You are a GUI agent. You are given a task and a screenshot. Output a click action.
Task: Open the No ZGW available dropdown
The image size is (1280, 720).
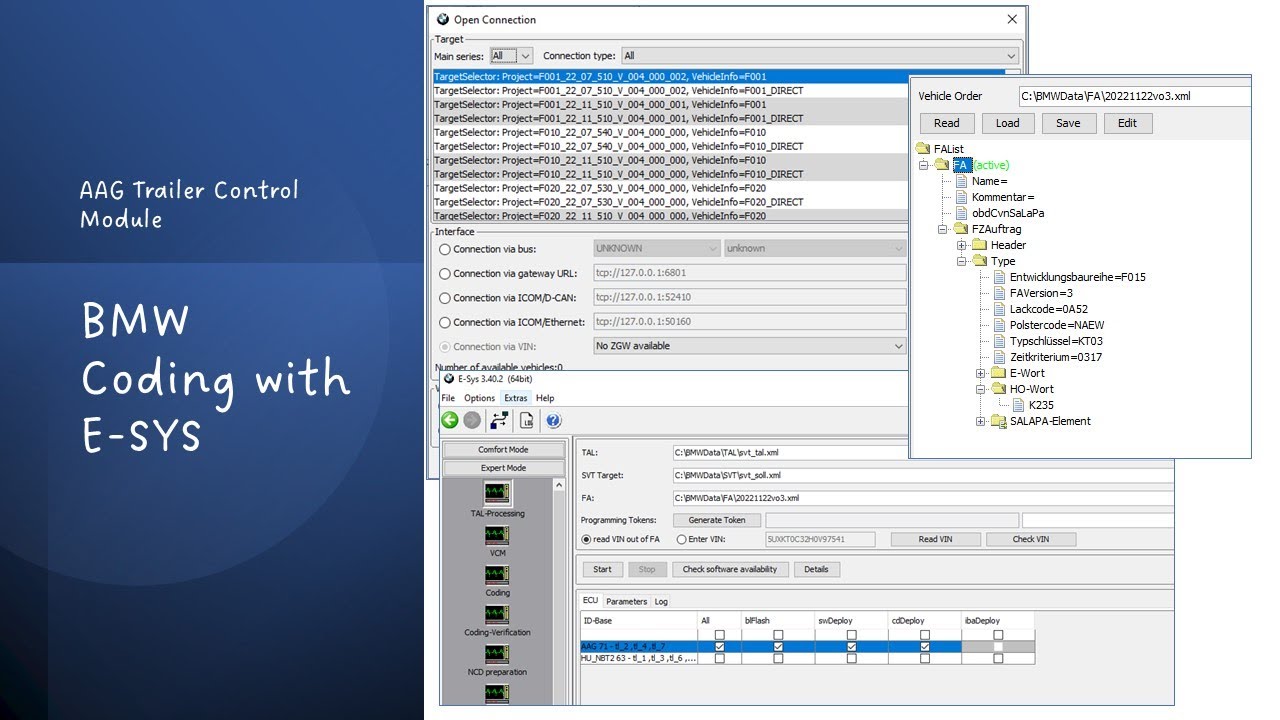(750, 346)
